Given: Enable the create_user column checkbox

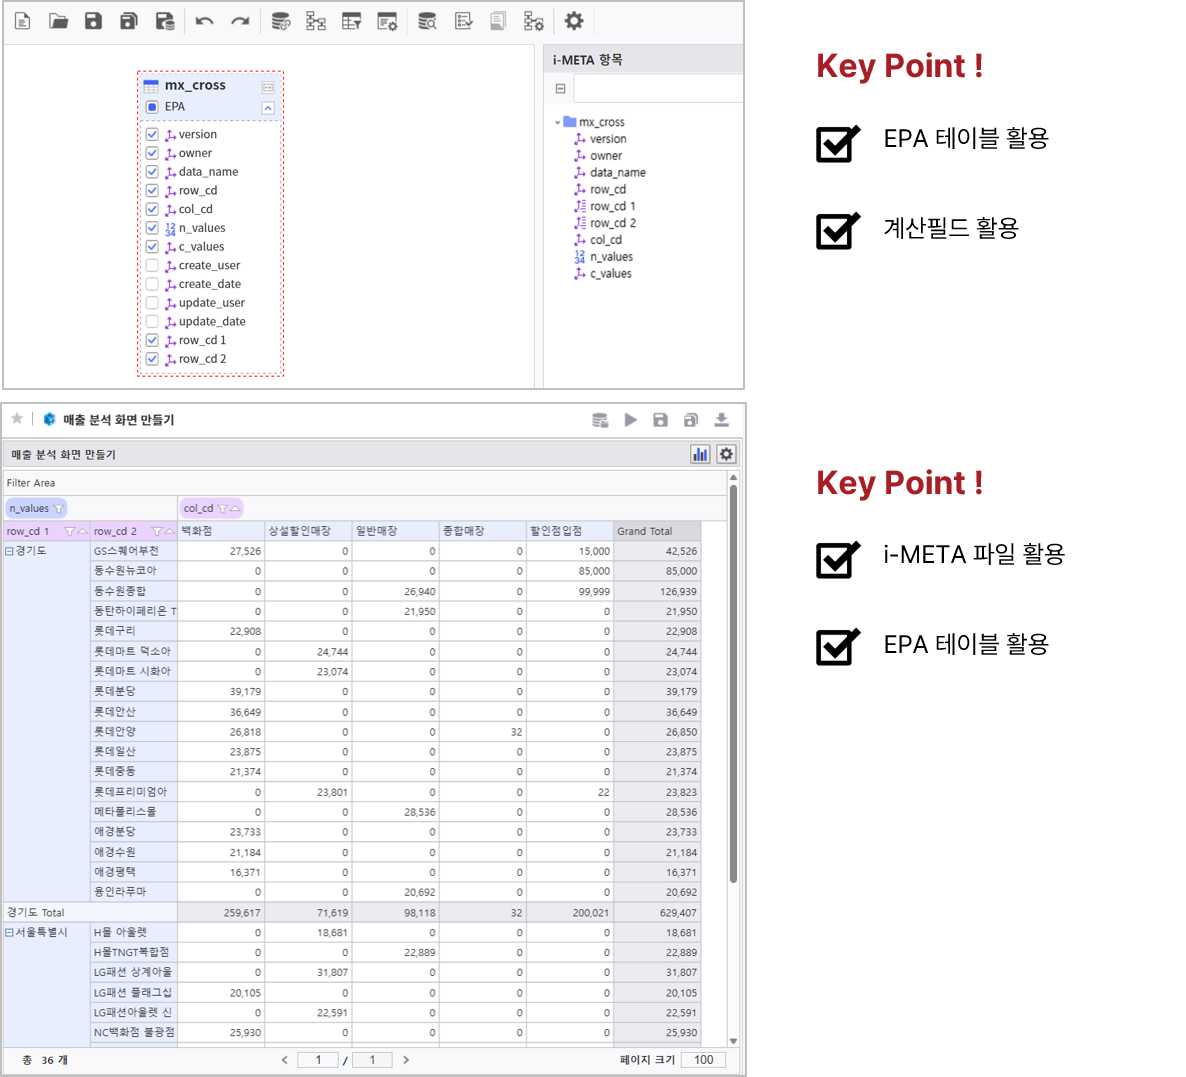Looking at the screenshot, I should click(152, 265).
